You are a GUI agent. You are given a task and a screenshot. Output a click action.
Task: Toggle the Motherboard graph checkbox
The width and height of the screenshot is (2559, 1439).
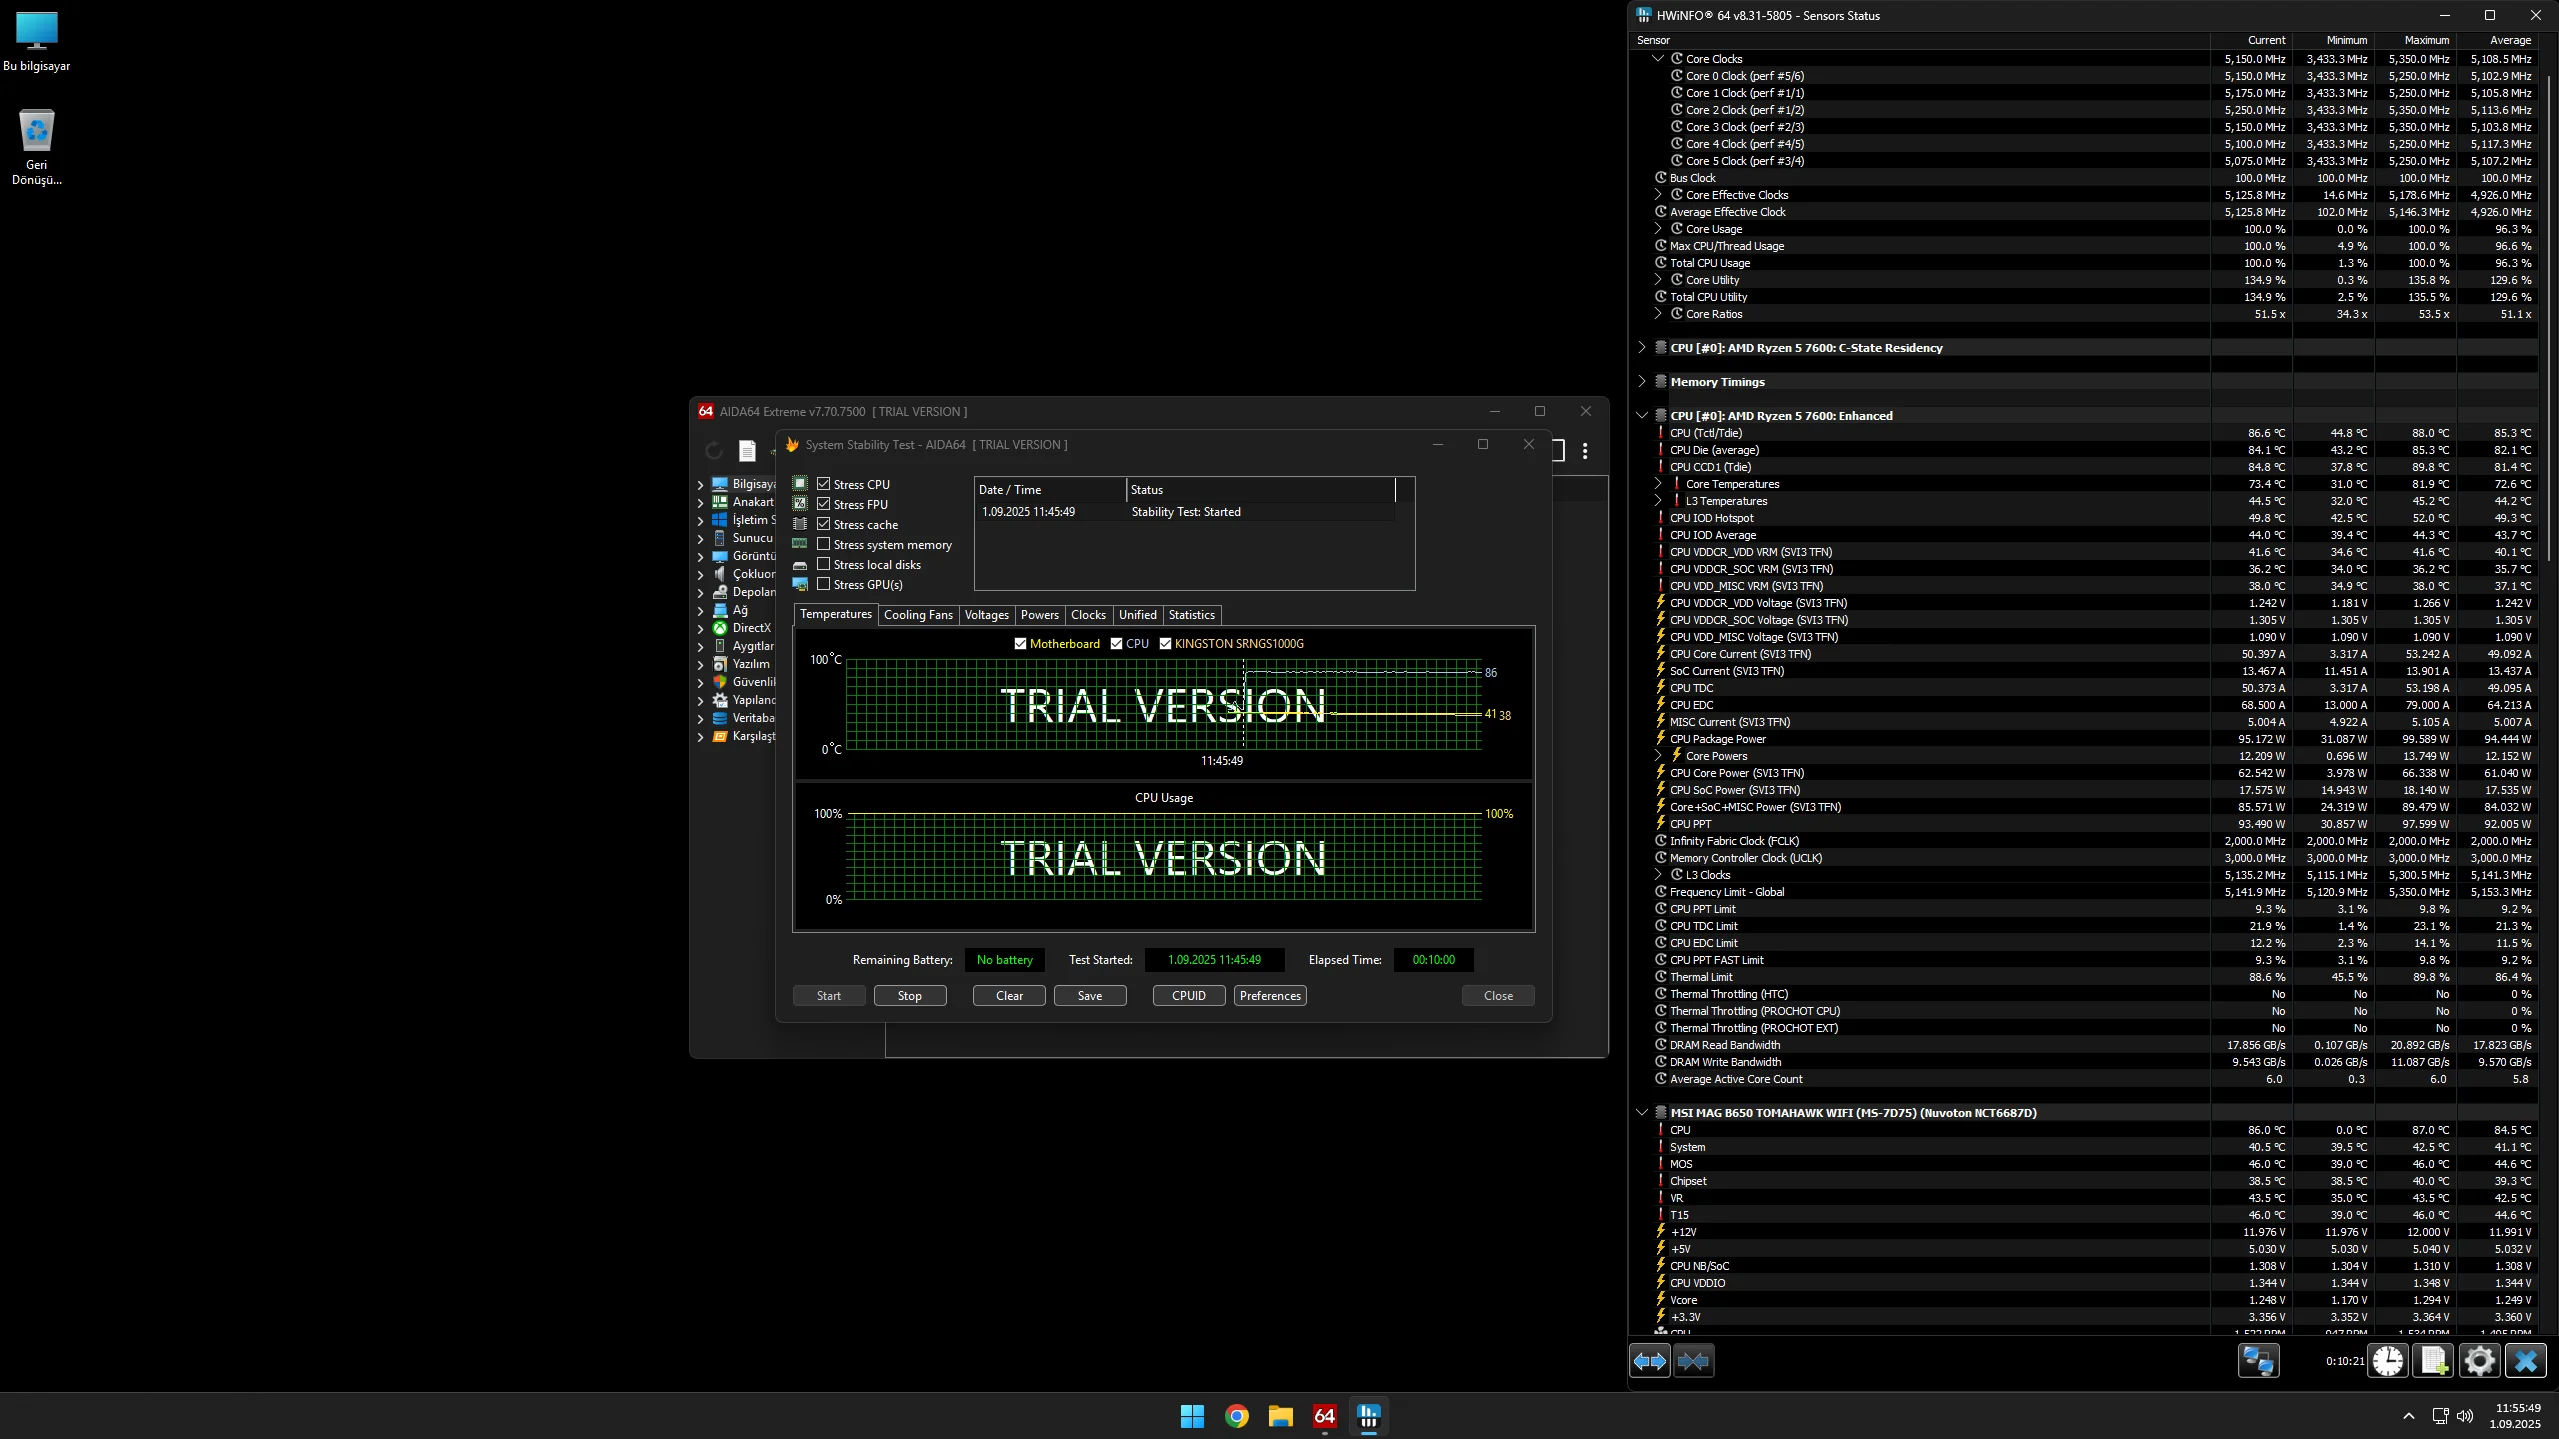pos(1020,644)
